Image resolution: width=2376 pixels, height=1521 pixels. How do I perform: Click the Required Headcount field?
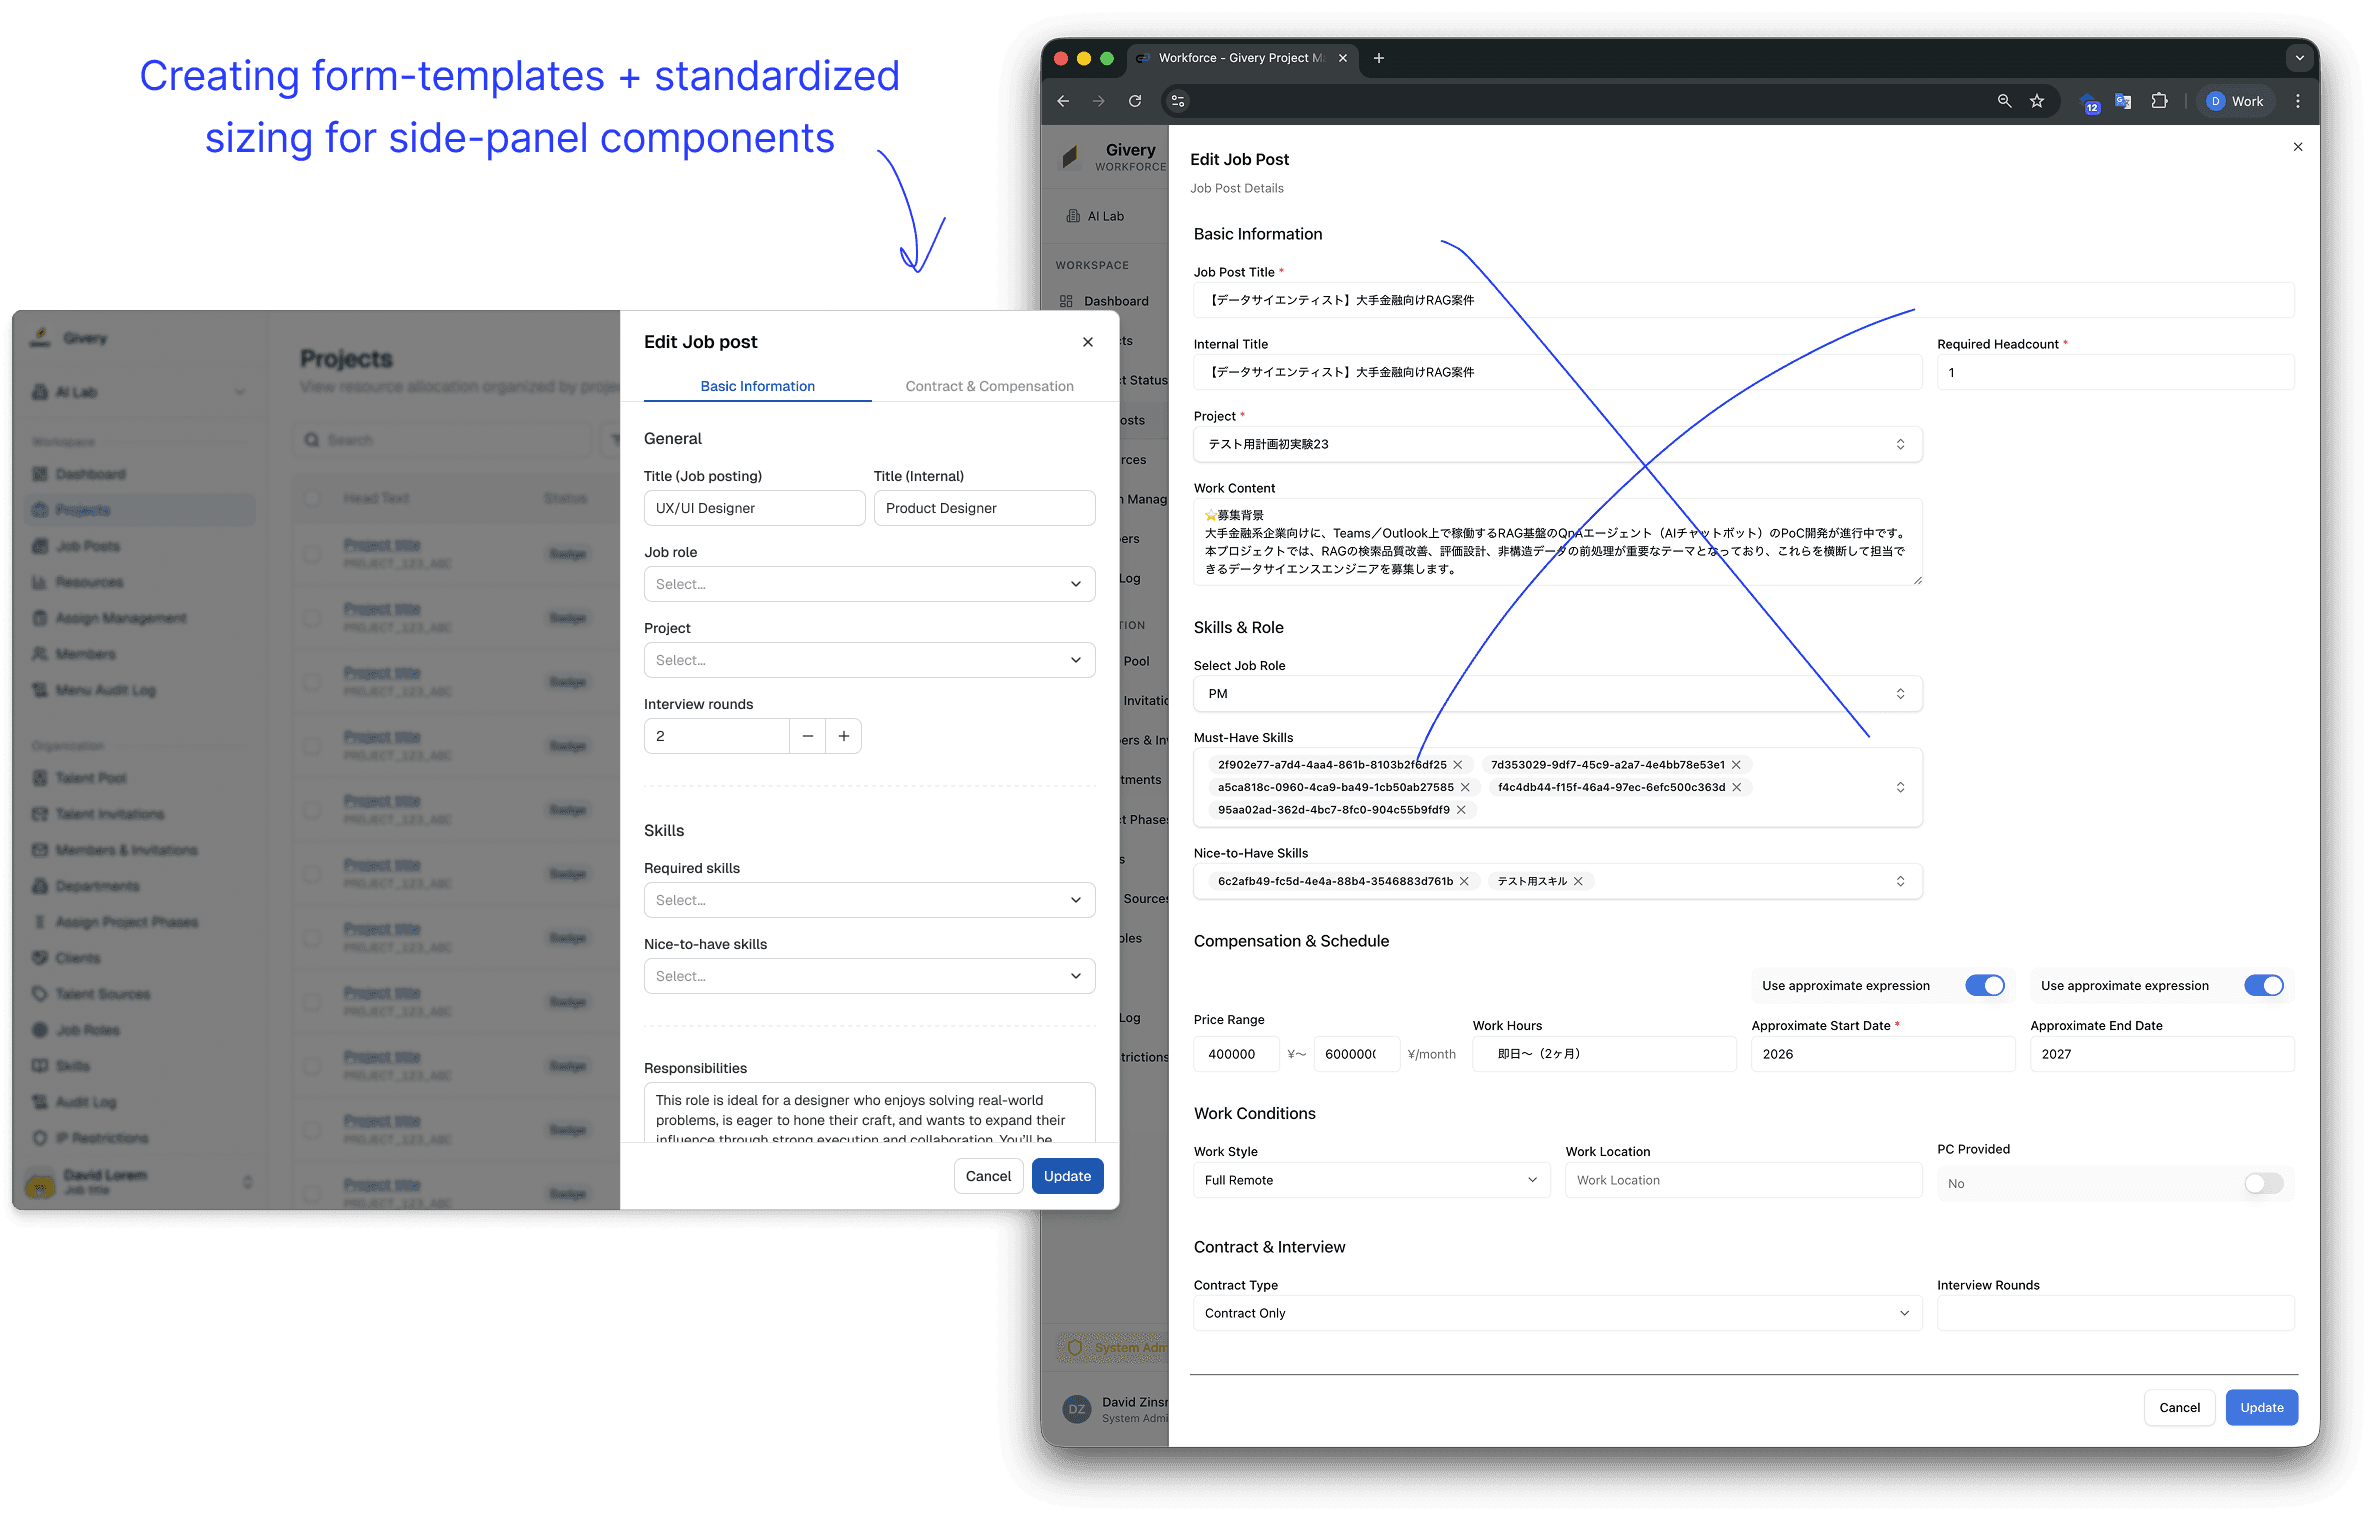2116,372
